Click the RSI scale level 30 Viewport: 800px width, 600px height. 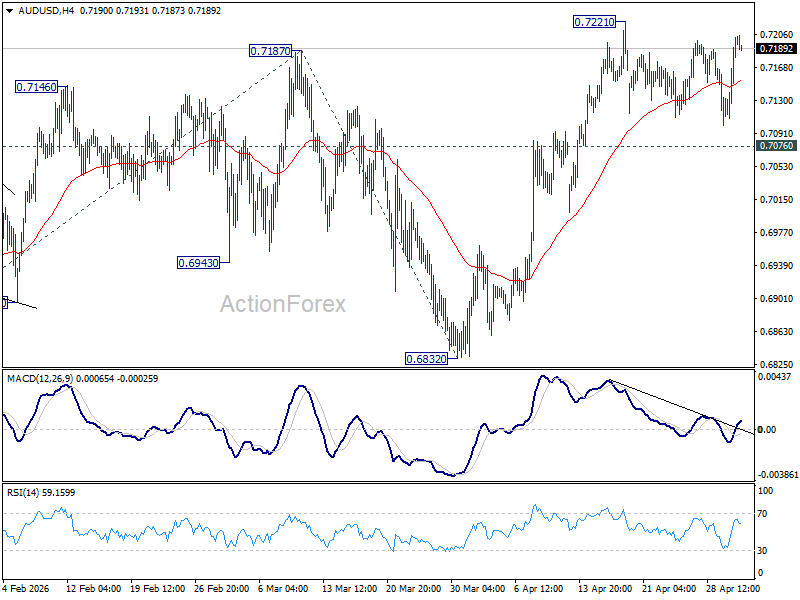762,551
